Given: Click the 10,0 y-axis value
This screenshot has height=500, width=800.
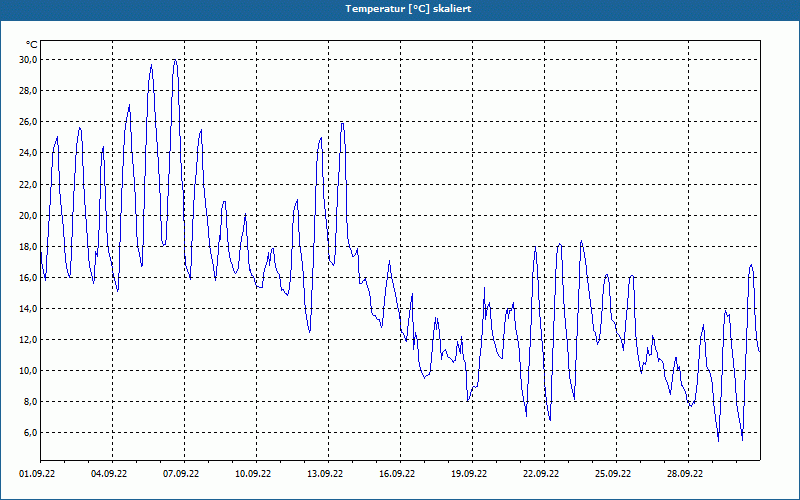Looking at the screenshot, I should point(30,371).
